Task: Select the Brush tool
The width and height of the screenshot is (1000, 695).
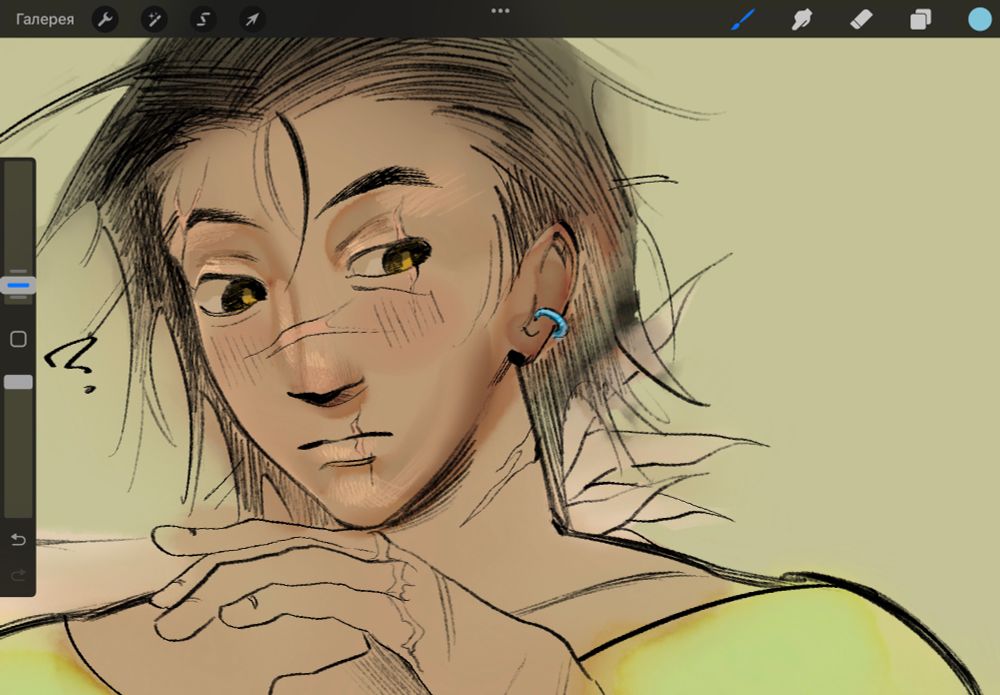Action: (743, 19)
